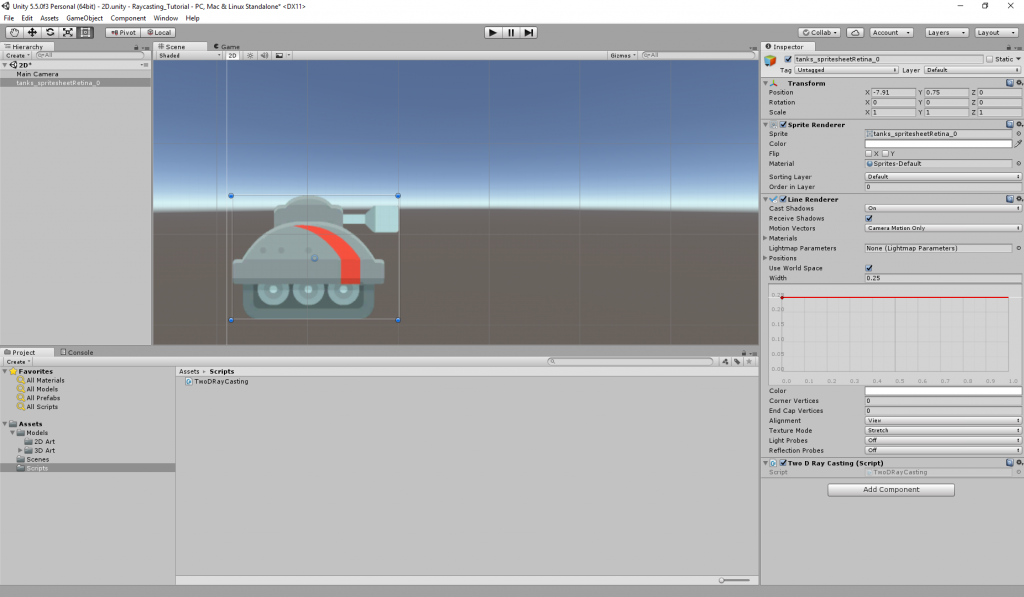Viewport: 1024px width, 597px height.
Task: Toggle the Use World Space checkbox
Action: pyautogui.click(x=869, y=268)
